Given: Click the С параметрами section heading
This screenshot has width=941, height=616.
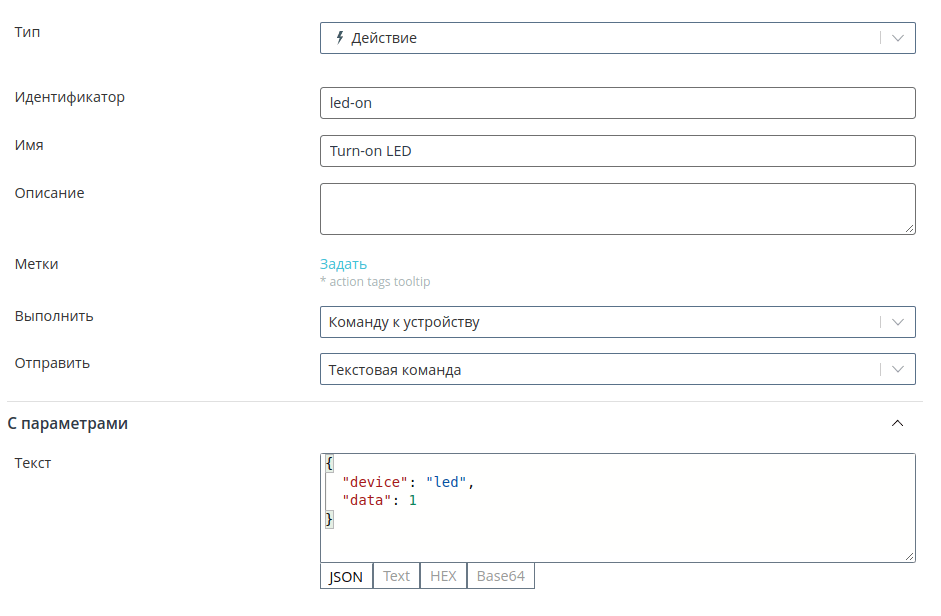Looking at the screenshot, I should (x=67, y=423).
